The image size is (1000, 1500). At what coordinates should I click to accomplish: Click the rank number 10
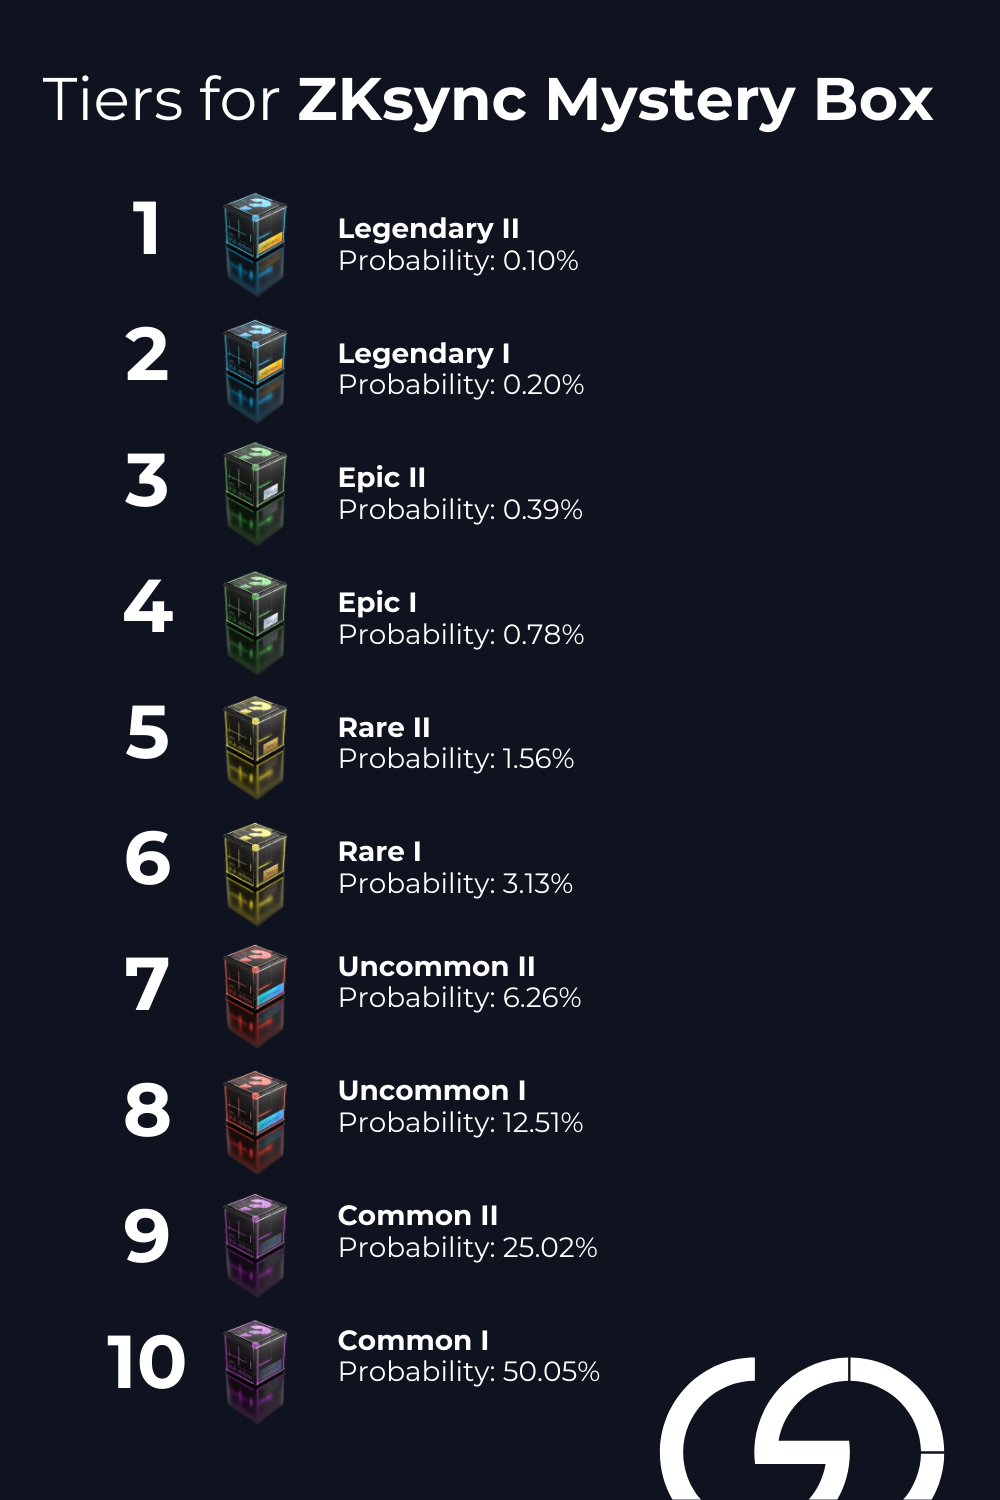[x=146, y=1362]
